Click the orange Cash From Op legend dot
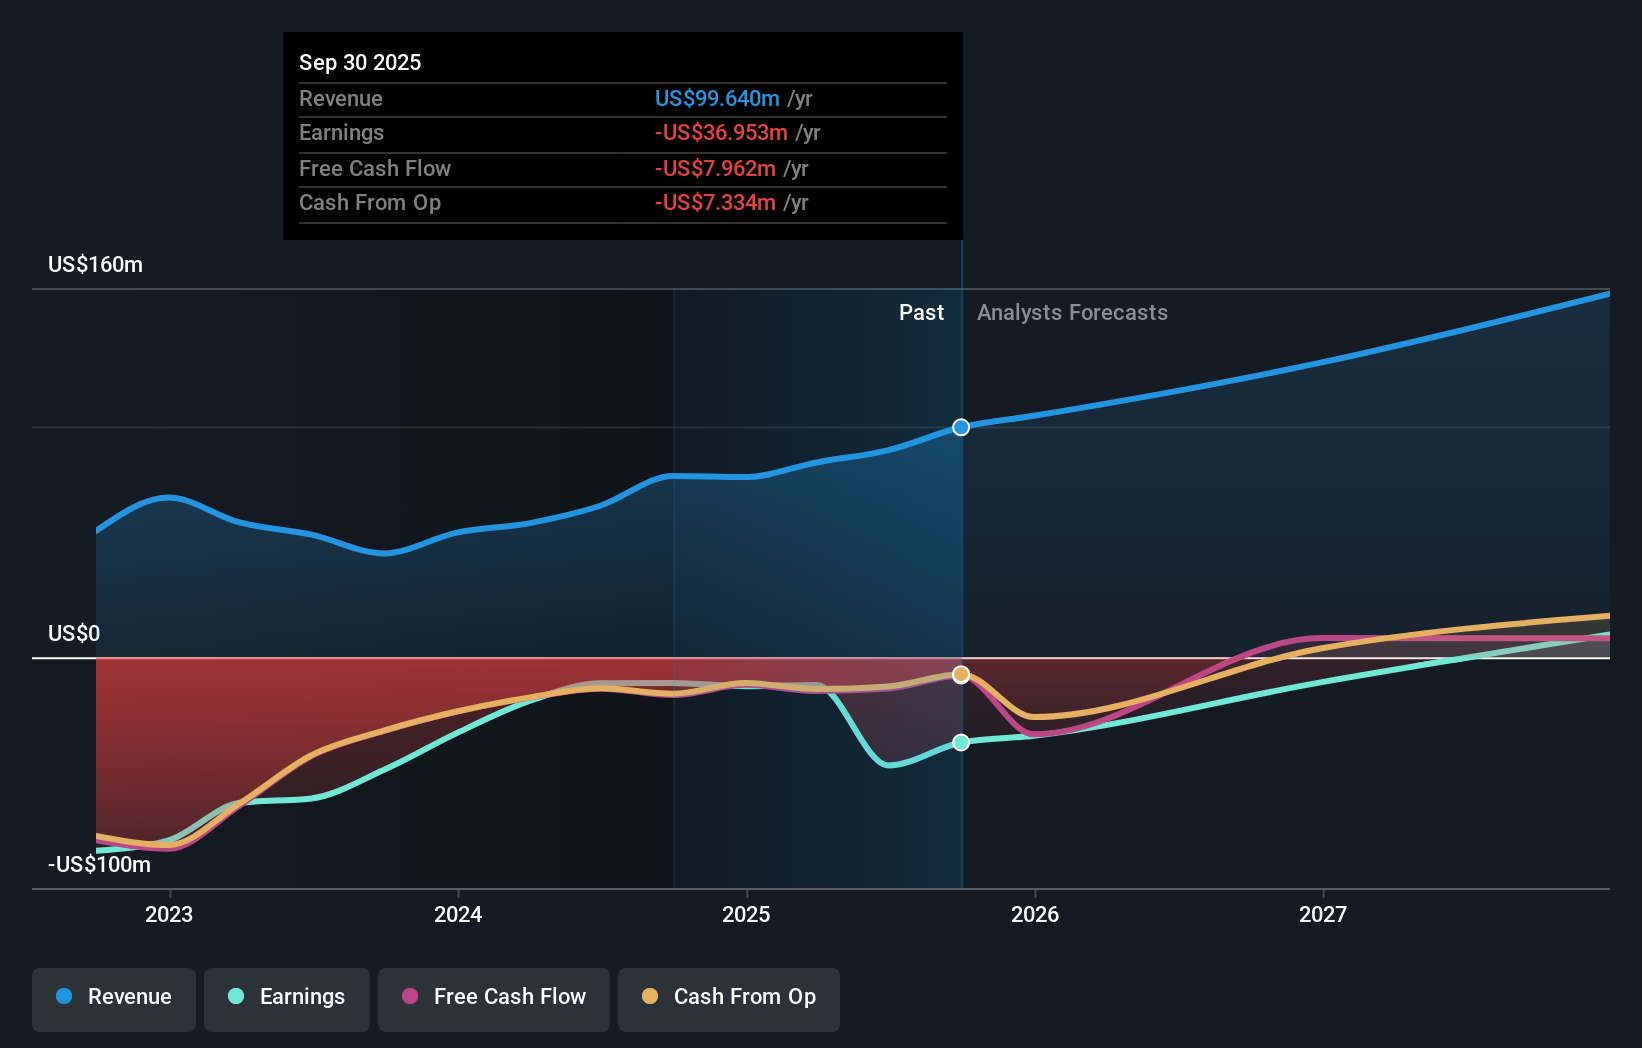 click(650, 997)
